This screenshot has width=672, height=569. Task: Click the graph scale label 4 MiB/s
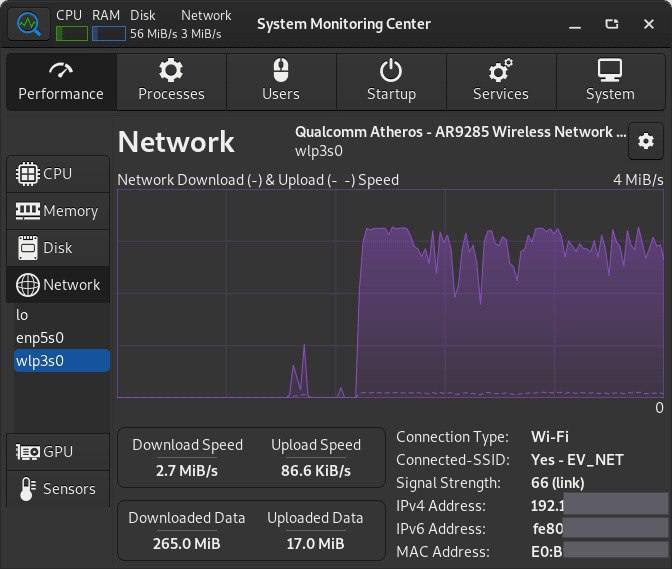[x=638, y=180]
